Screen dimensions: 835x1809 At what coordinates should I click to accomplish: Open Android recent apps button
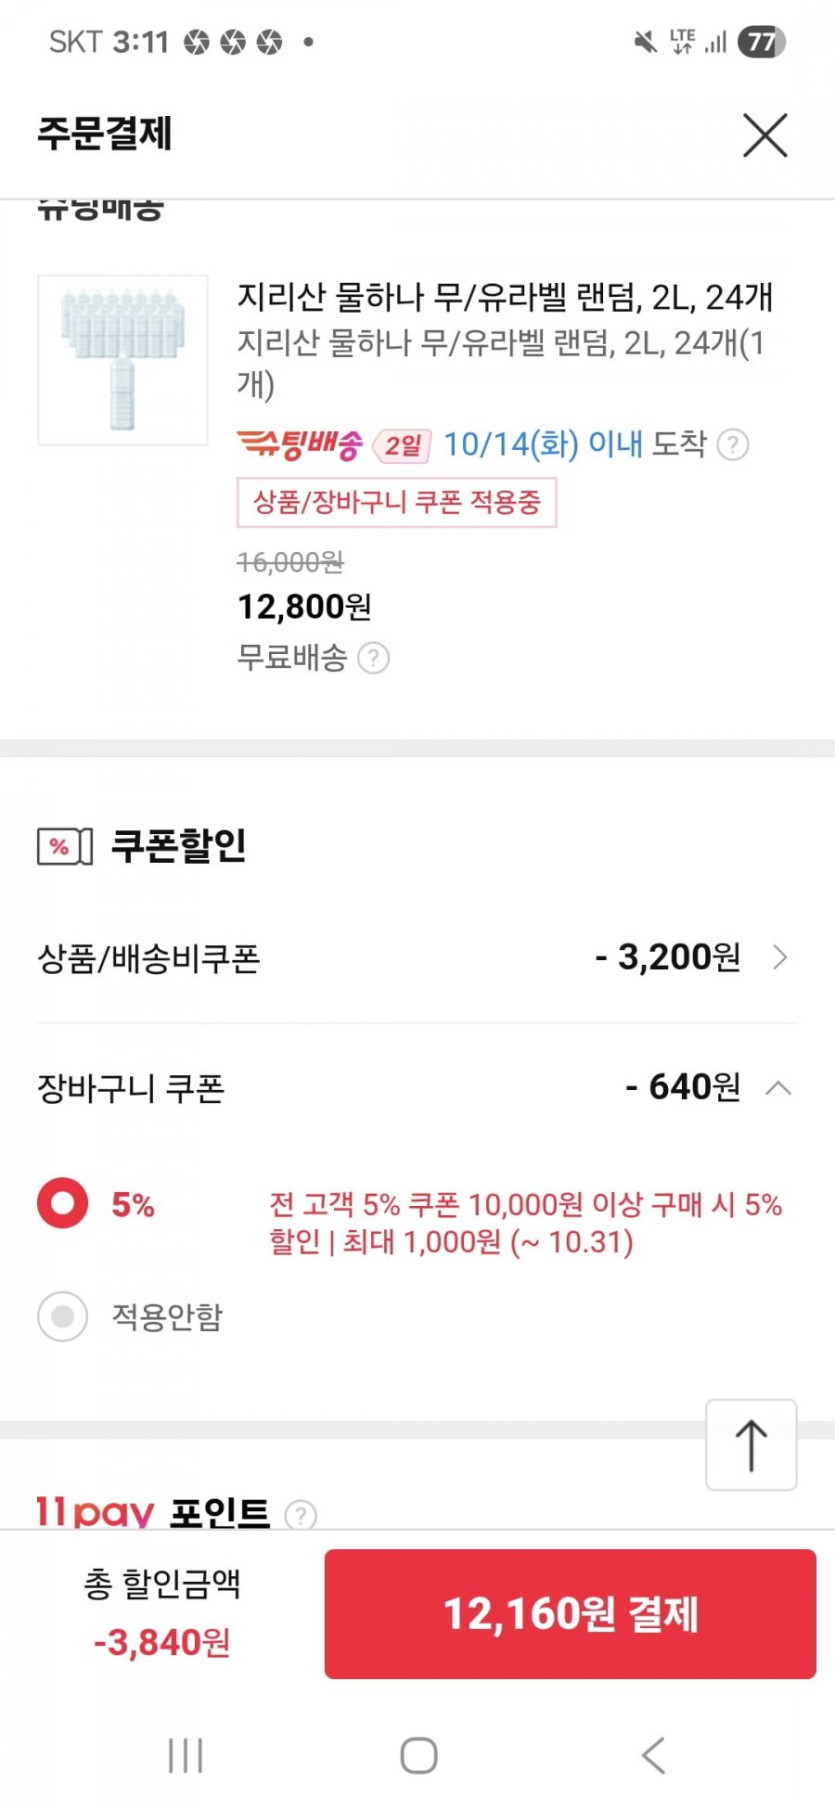[x=186, y=1755]
